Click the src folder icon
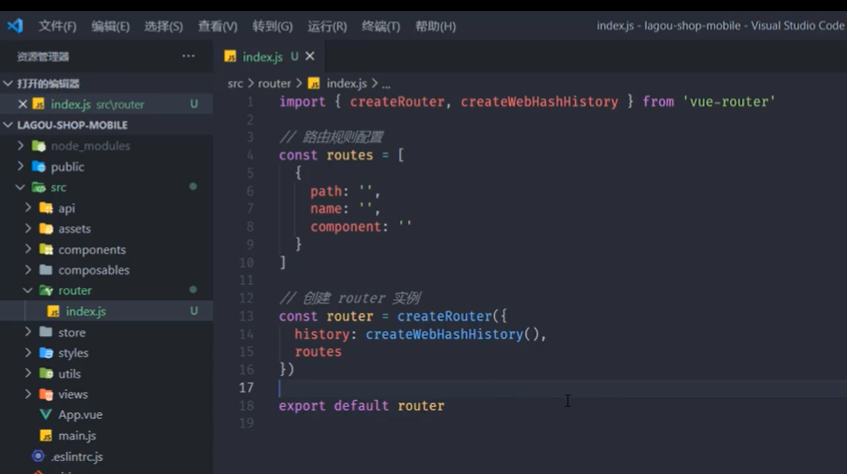Screen dimensions: 847x474 point(38,188)
